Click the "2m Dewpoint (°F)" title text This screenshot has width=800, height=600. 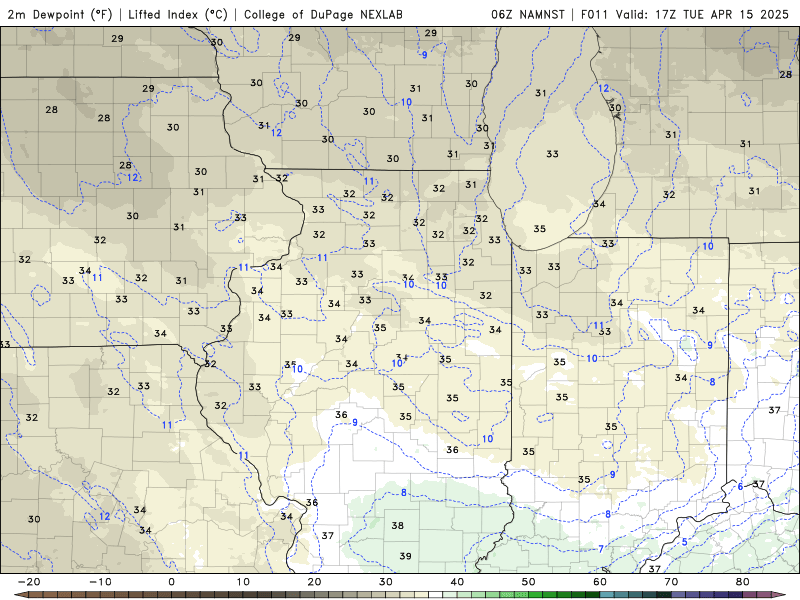click(x=59, y=14)
